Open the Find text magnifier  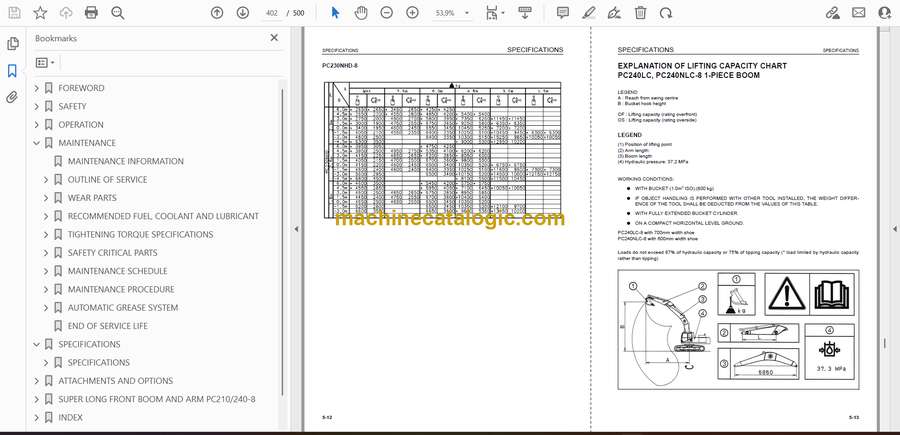(x=118, y=13)
